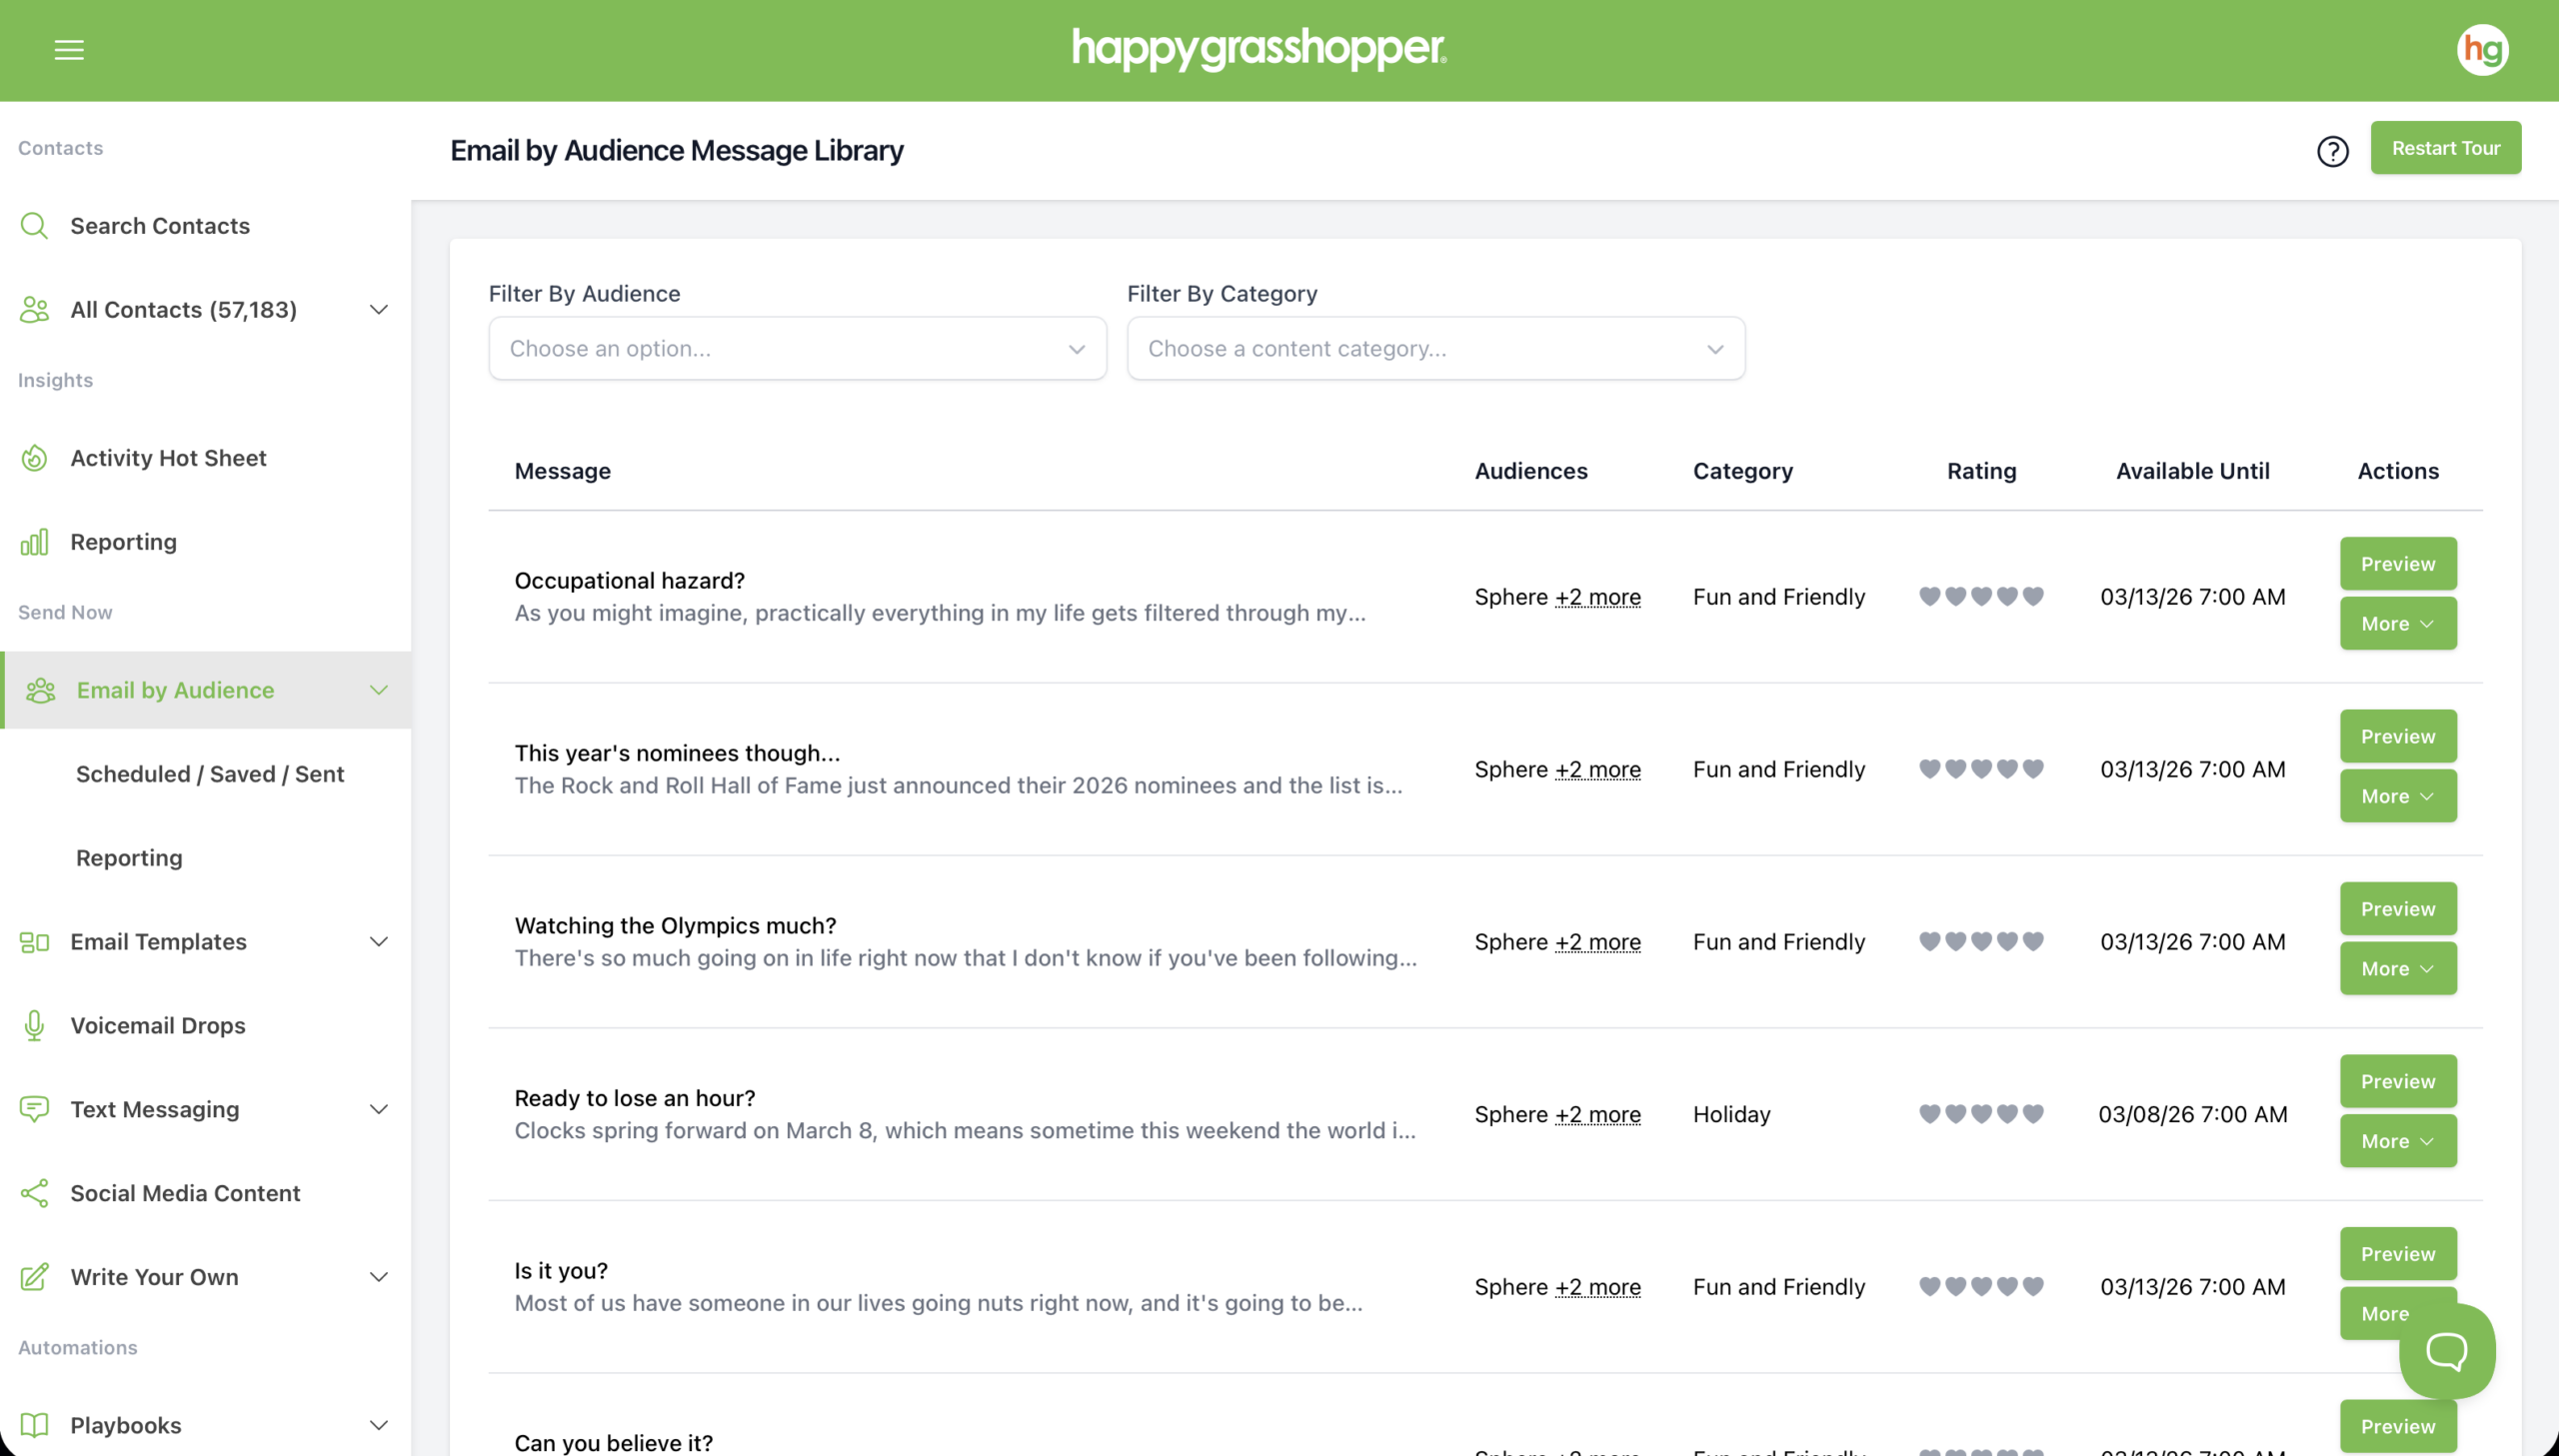Open the Filter By Audience dropdown
The image size is (2559, 1456).
pyautogui.click(x=797, y=349)
